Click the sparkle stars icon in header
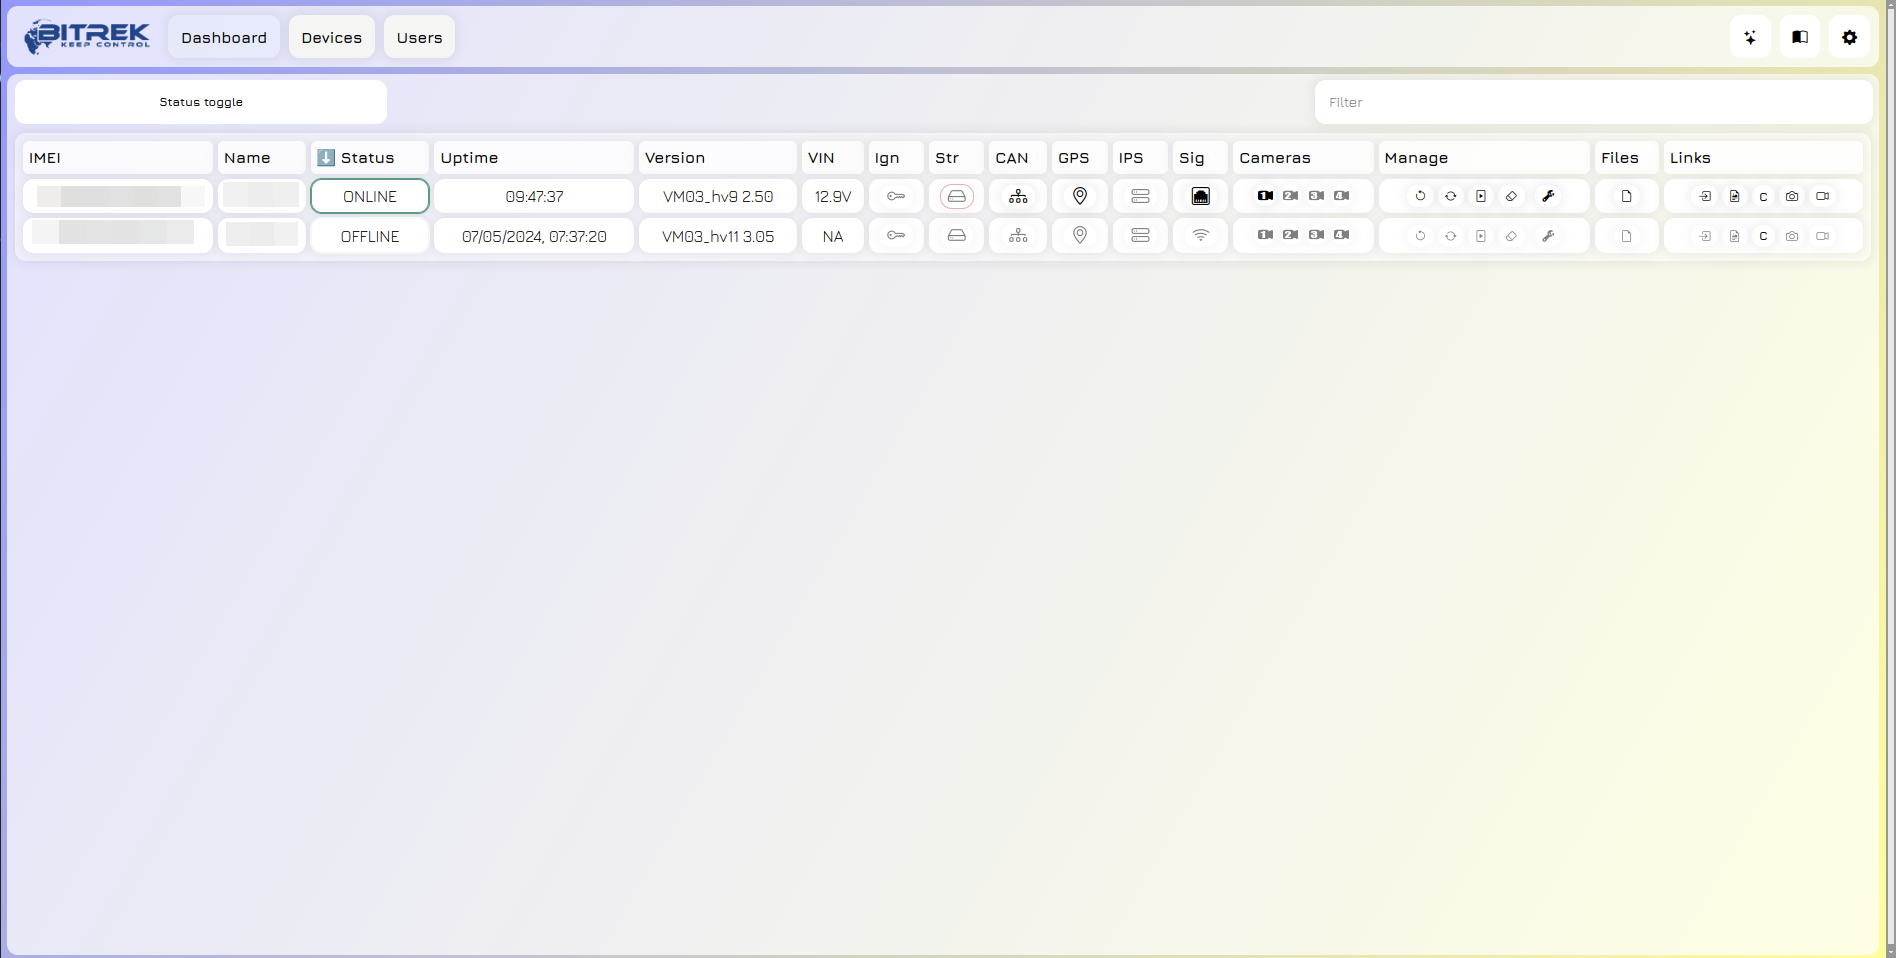This screenshot has width=1896, height=958. (1750, 37)
